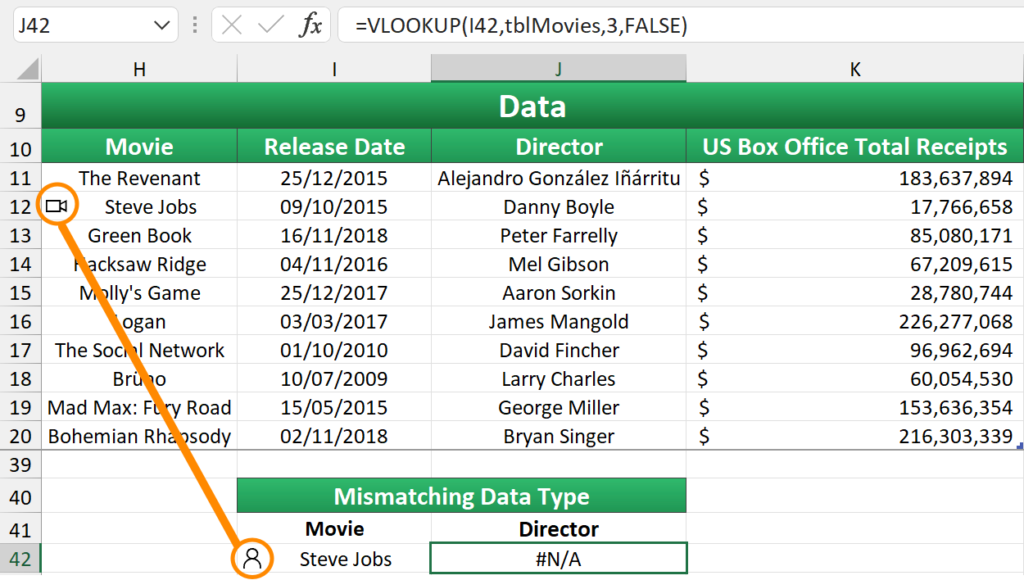Select column H header

click(139, 68)
